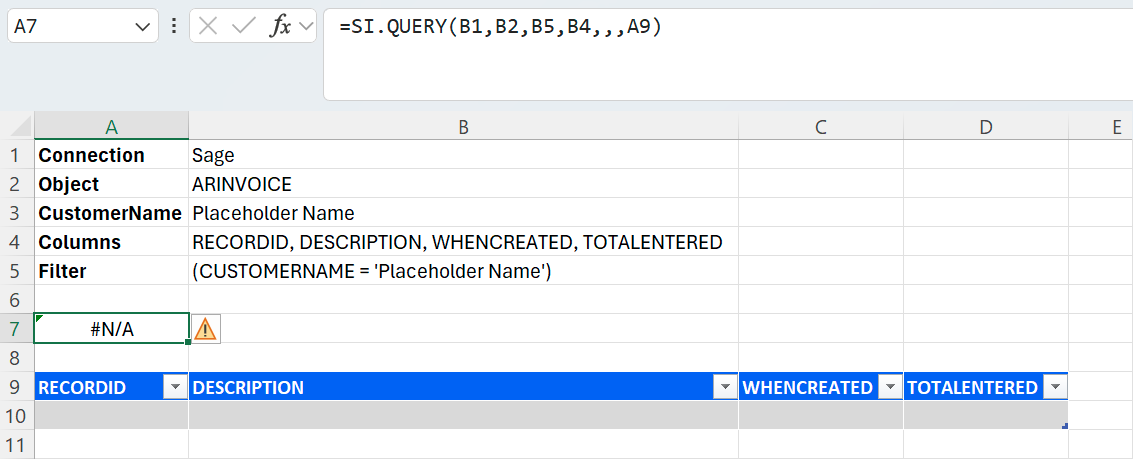Click the Insert Function fx icon

280,27
